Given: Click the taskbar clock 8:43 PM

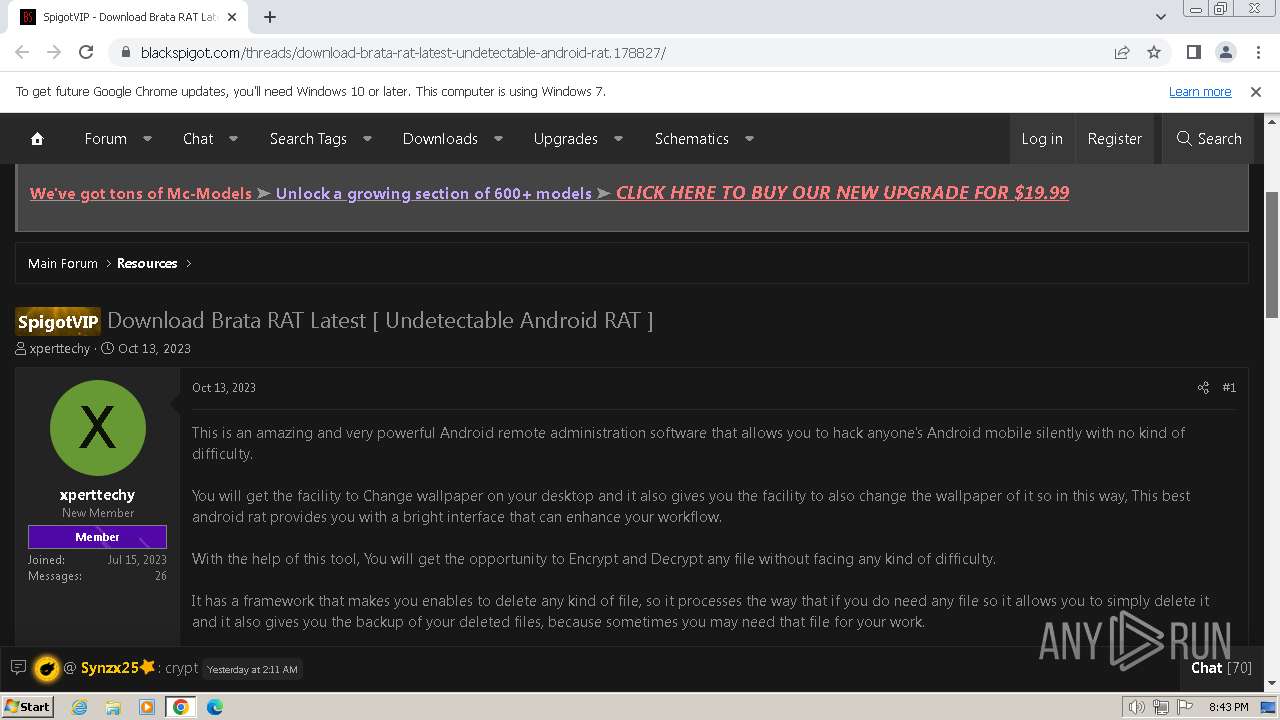Looking at the screenshot, I should 1228,707.
